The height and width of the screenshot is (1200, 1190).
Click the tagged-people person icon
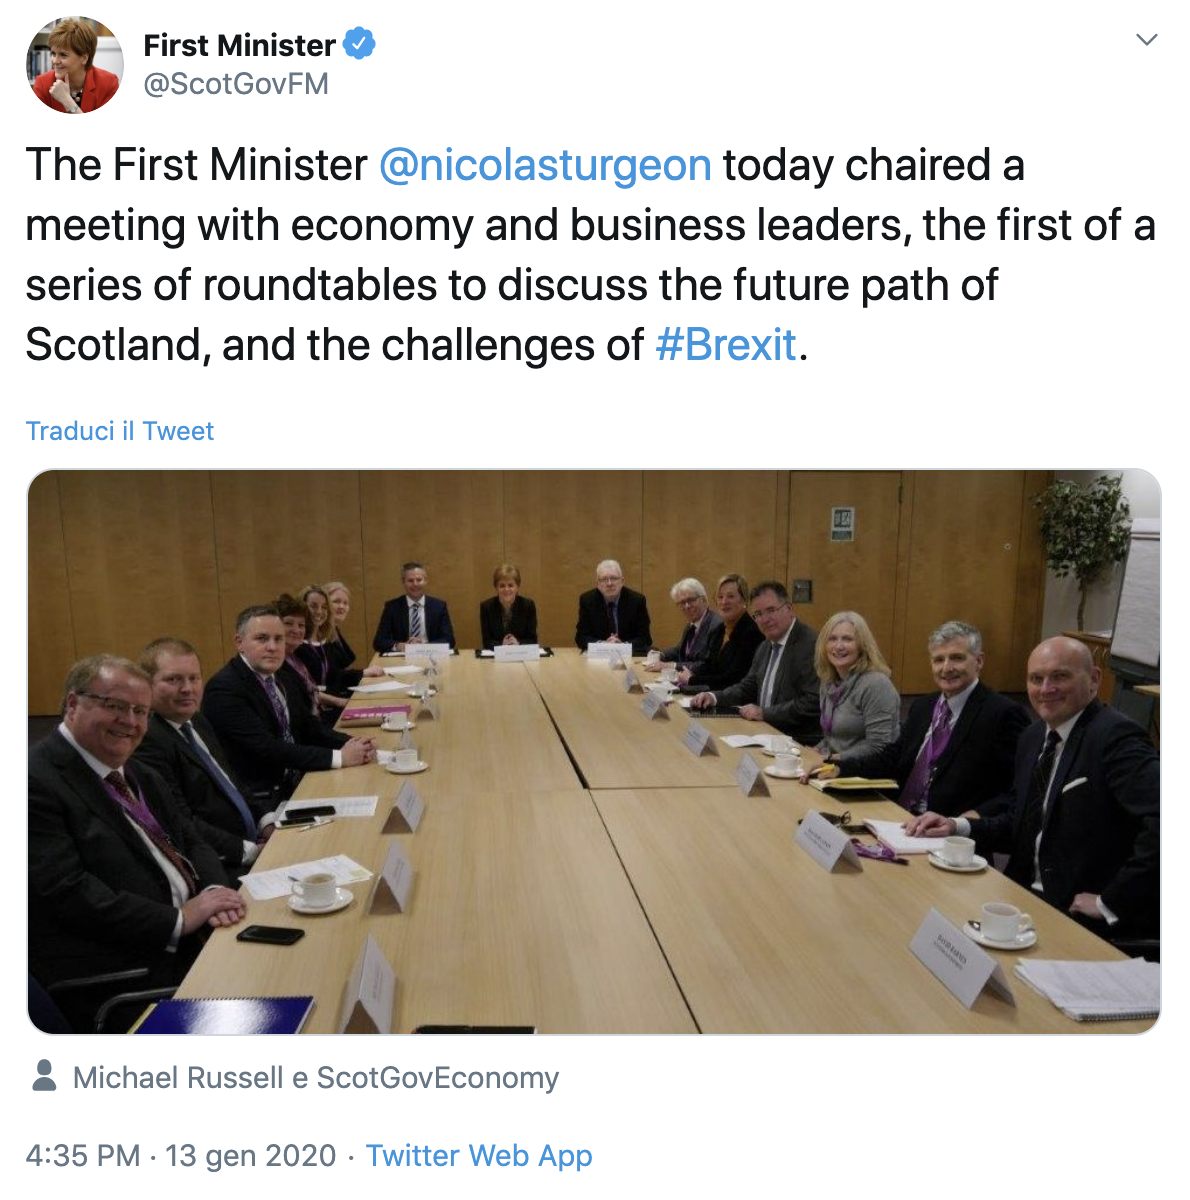(44, 1076)
